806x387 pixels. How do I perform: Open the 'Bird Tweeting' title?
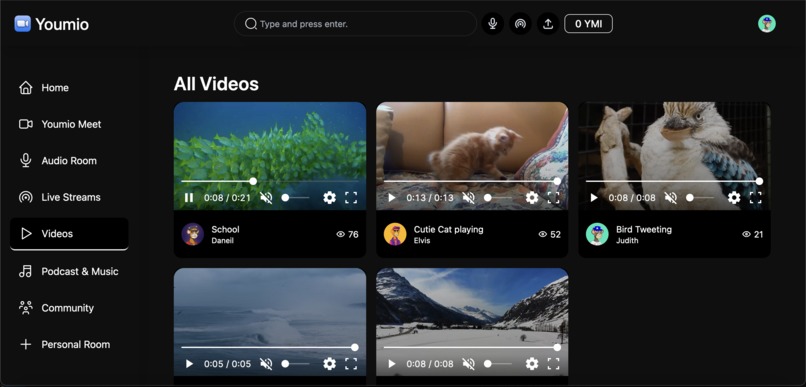click(x=644, y=230)
